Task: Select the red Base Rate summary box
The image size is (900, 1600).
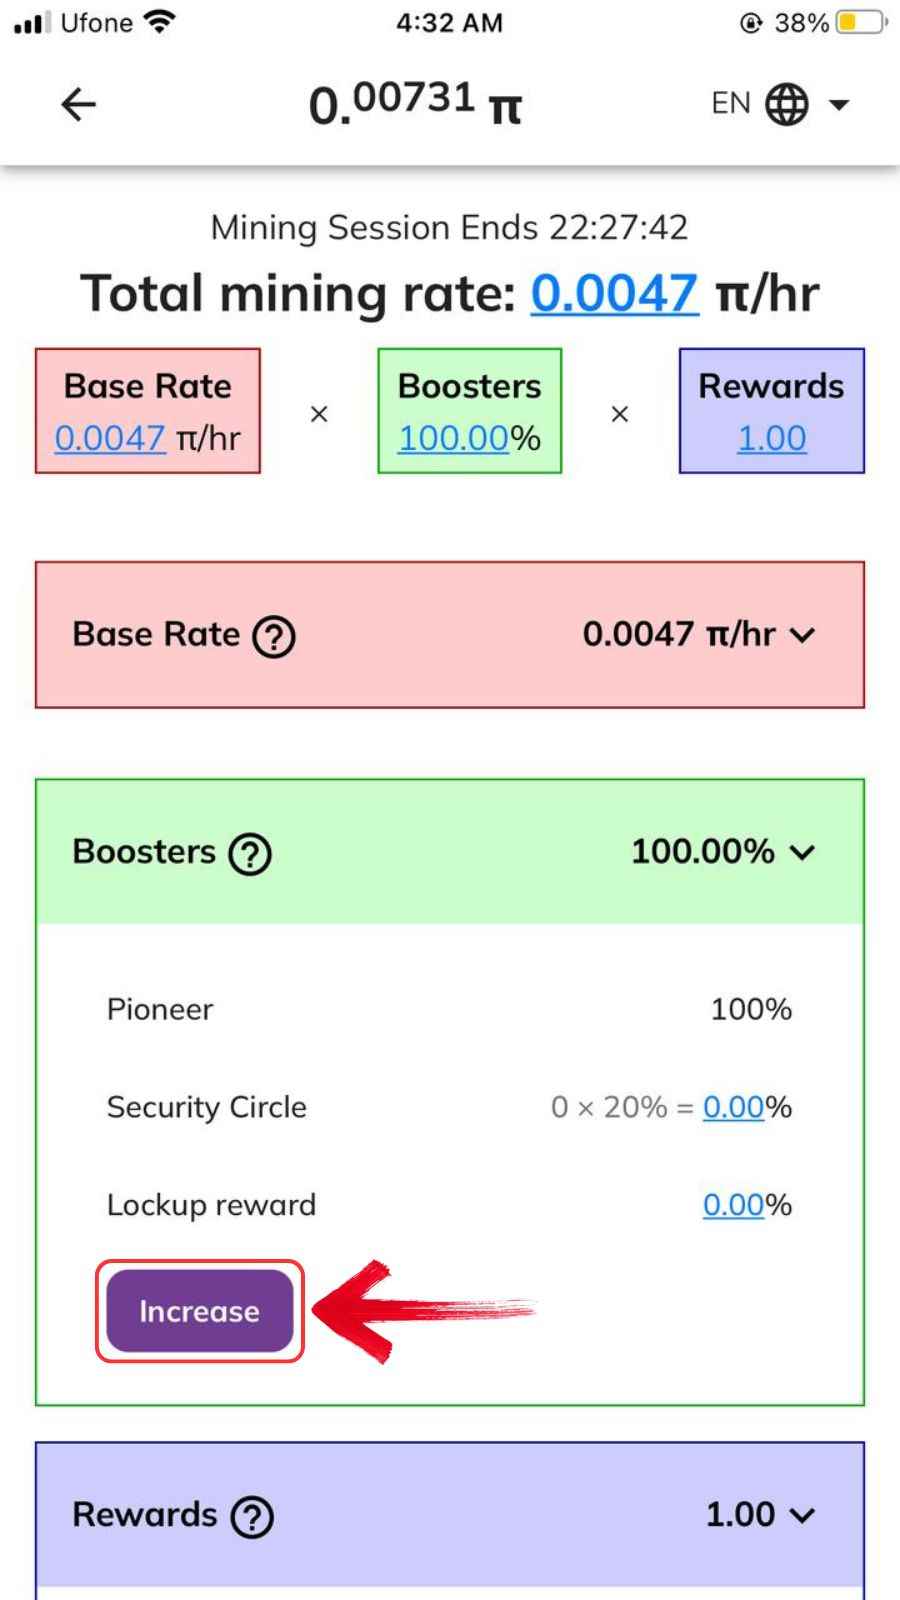Action: click(x=148, y=411)
